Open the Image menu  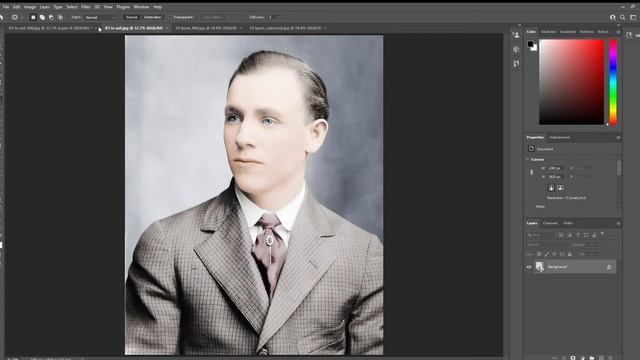[30, 7]
